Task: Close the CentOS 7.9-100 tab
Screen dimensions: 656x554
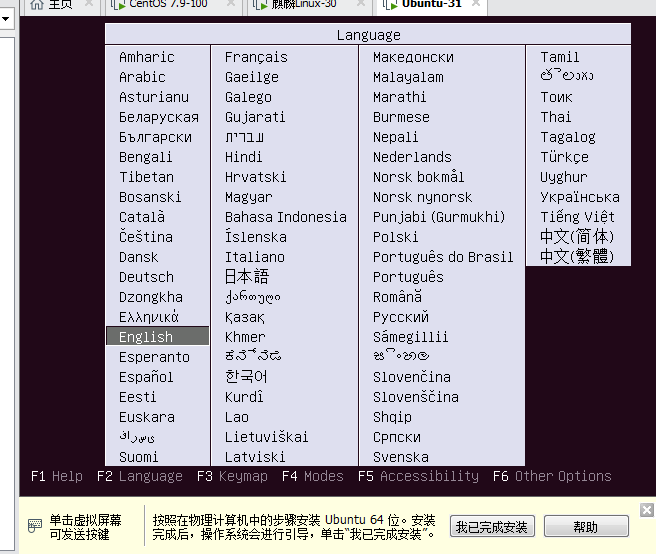Action: (231, 4)
